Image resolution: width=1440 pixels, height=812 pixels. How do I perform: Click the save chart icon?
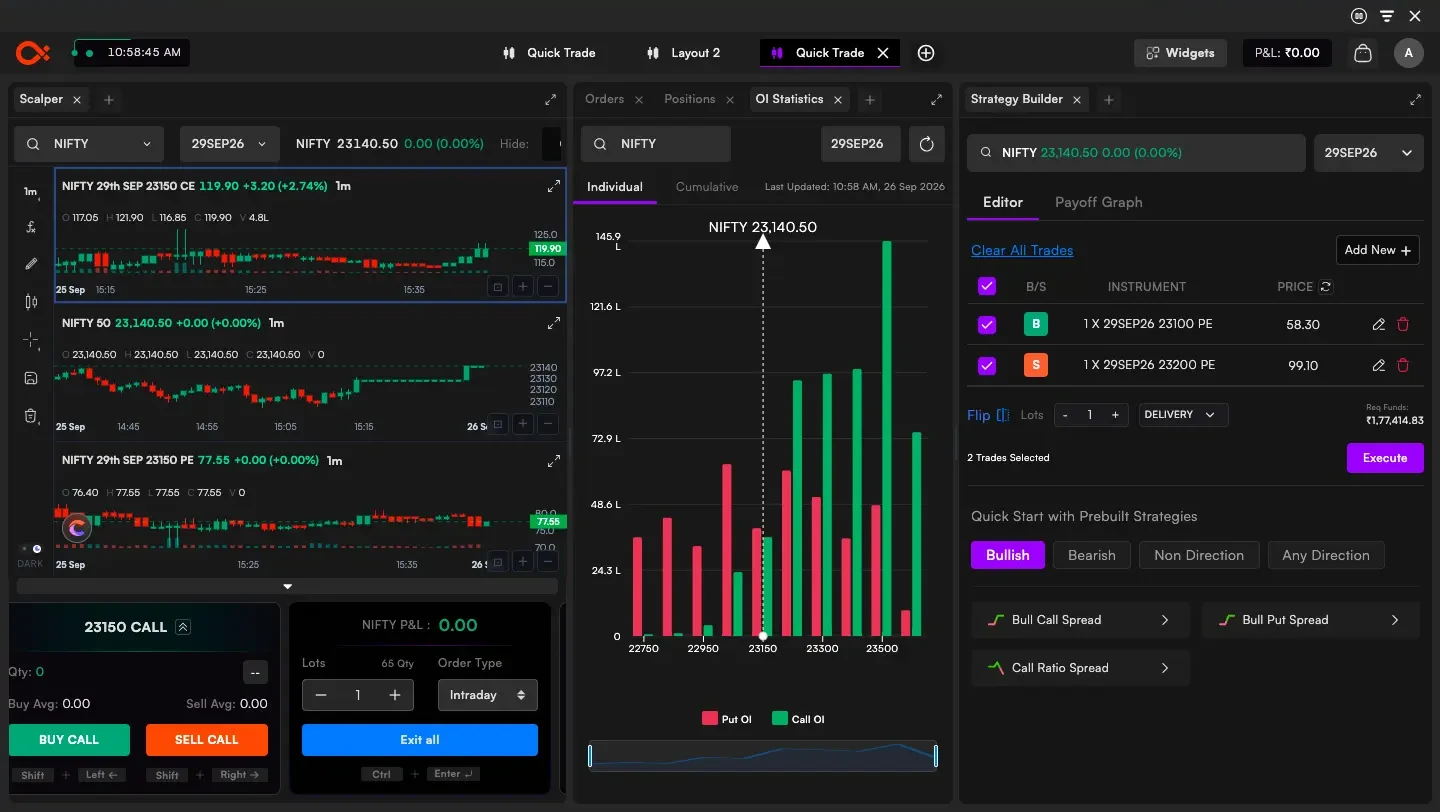[x=31, y=378]
